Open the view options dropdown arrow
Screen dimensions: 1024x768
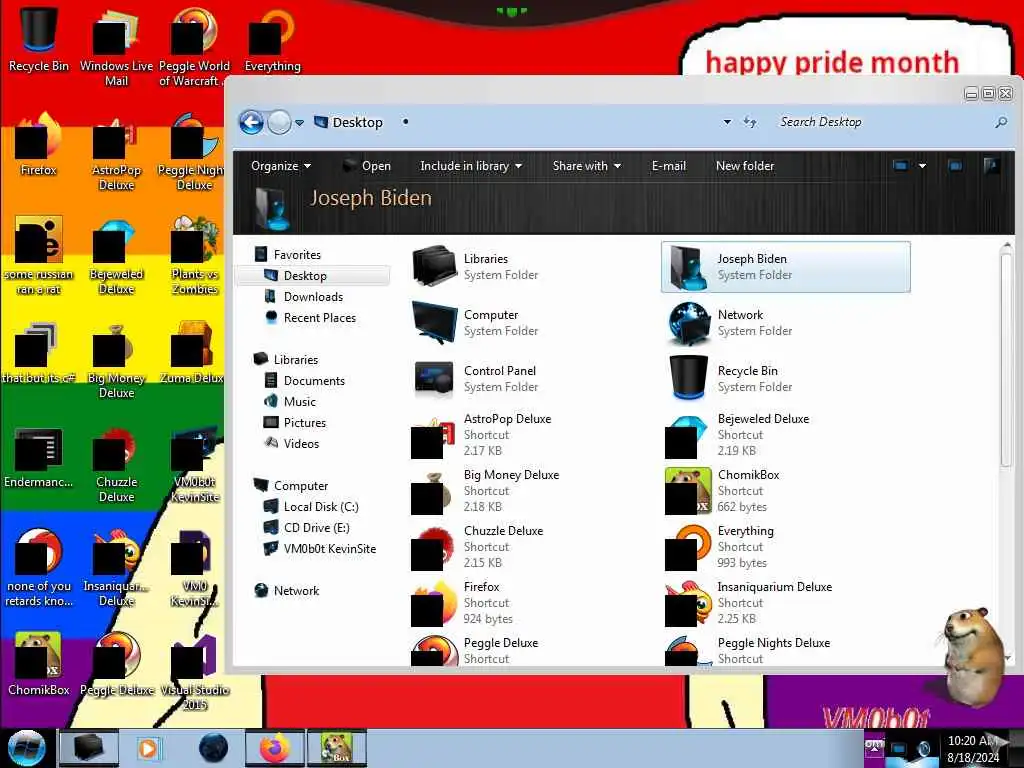922,166
